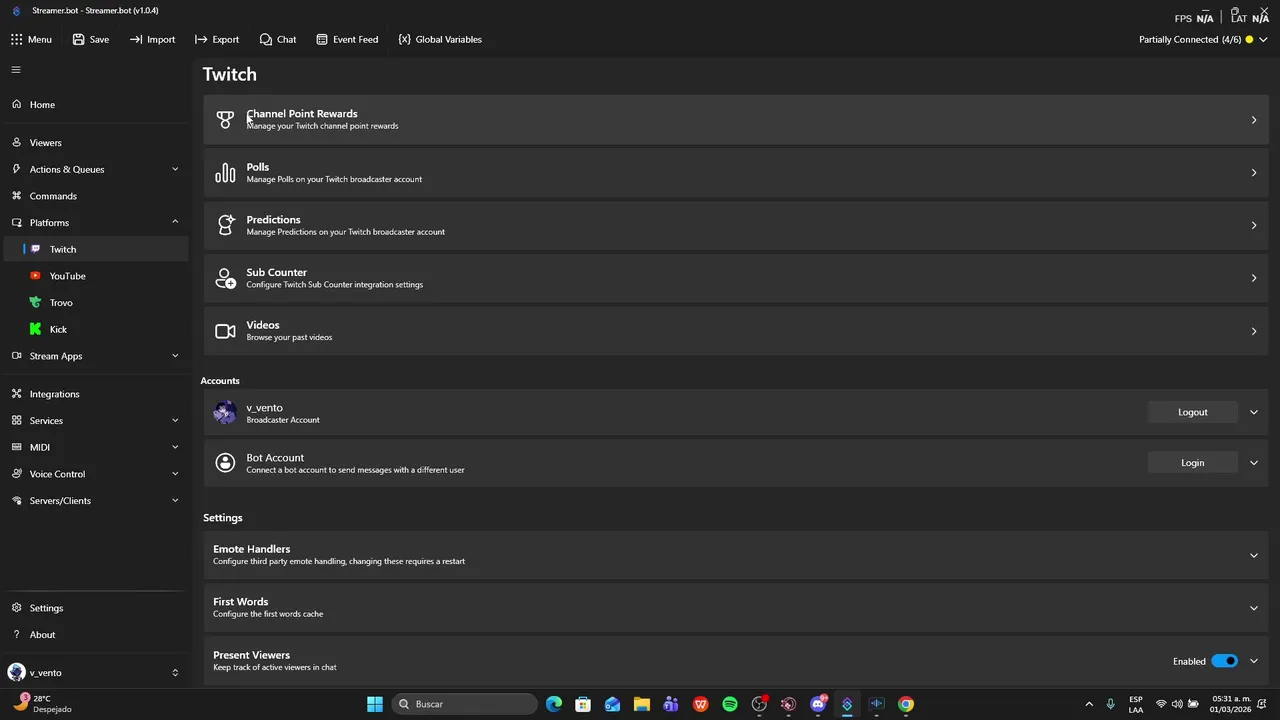
Task: Expand the Actions & Queues chevron
Action: coord(175,169)
